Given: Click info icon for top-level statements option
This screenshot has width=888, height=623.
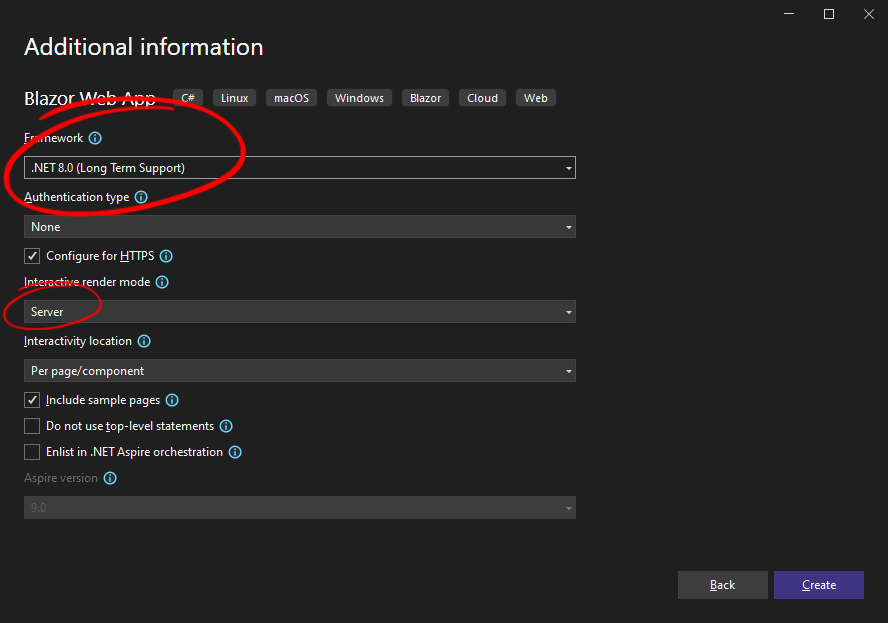Looking at the screenshot, I should click(226, 426).
